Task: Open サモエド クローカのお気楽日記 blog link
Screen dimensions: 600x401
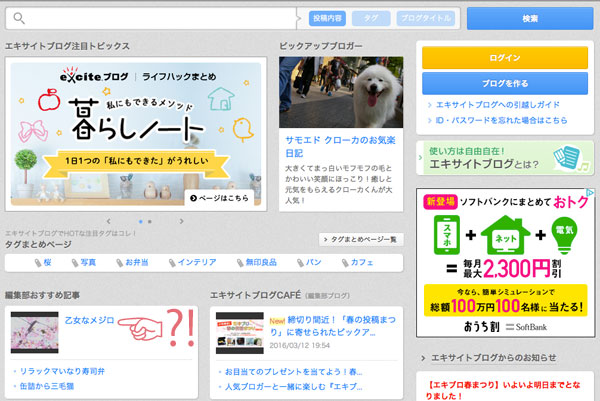Action: coord(340,147)
